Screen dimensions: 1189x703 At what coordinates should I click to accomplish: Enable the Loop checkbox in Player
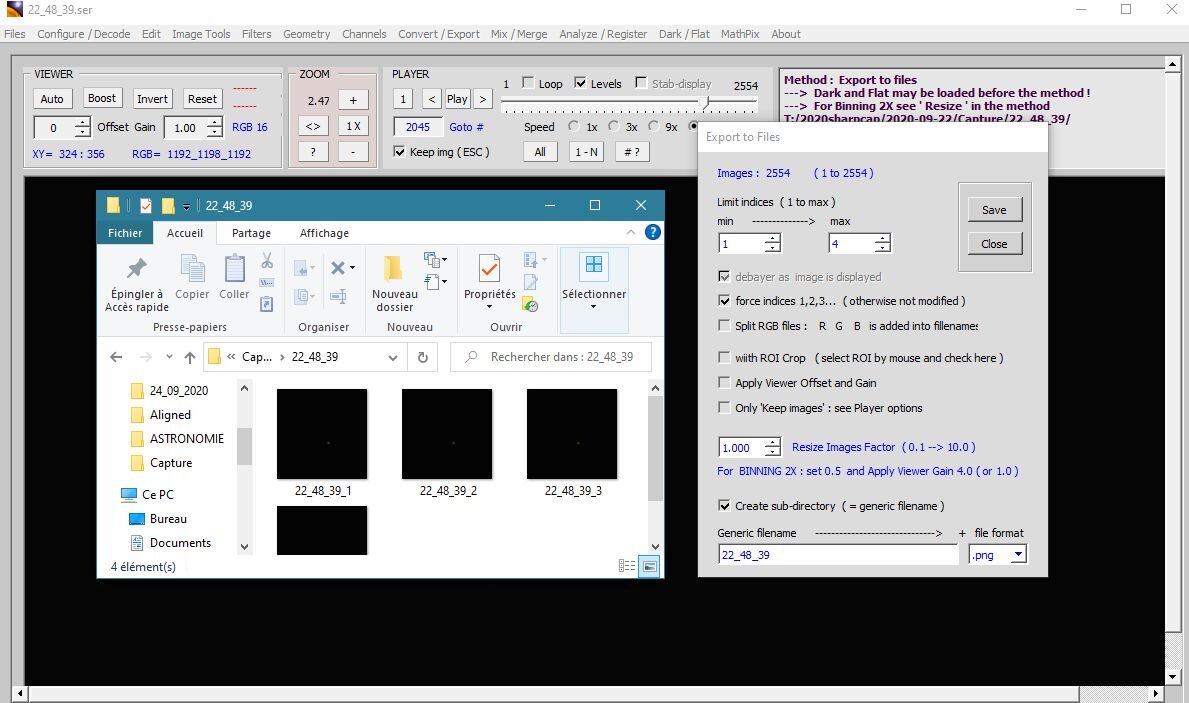pyautogui.click(x=528, y=84)
